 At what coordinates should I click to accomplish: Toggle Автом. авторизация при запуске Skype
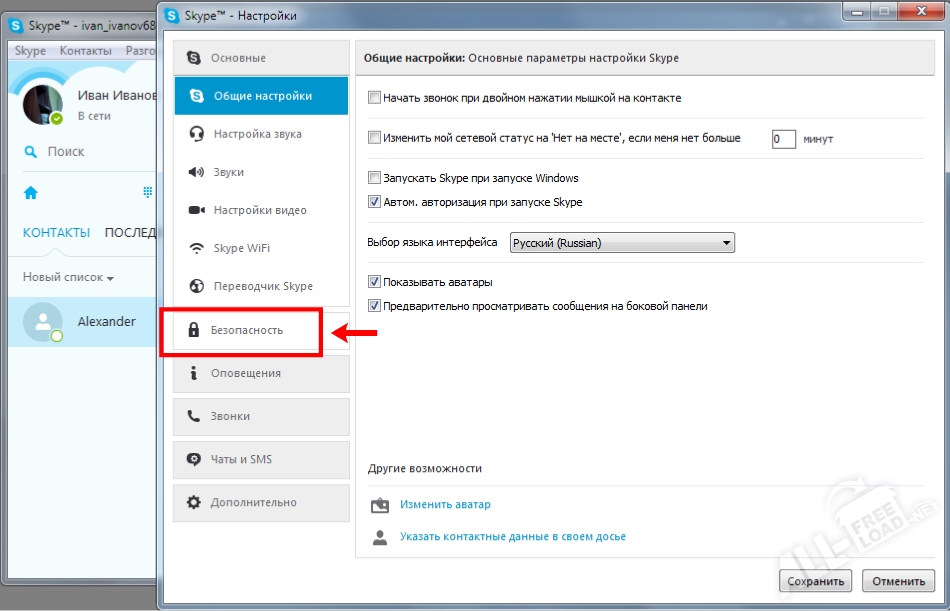coord(375,202)
